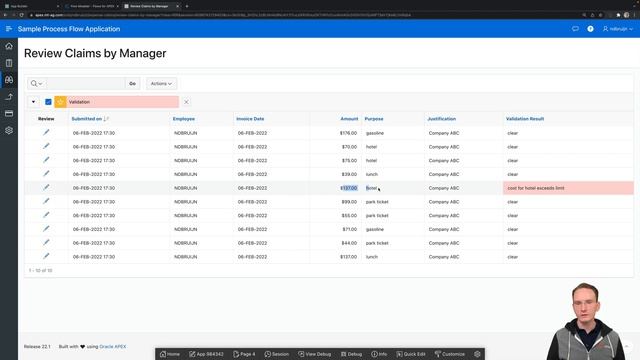Edit the $75.00 hotel claim
This screenshot has height=360, width=640.
[46, 160]
